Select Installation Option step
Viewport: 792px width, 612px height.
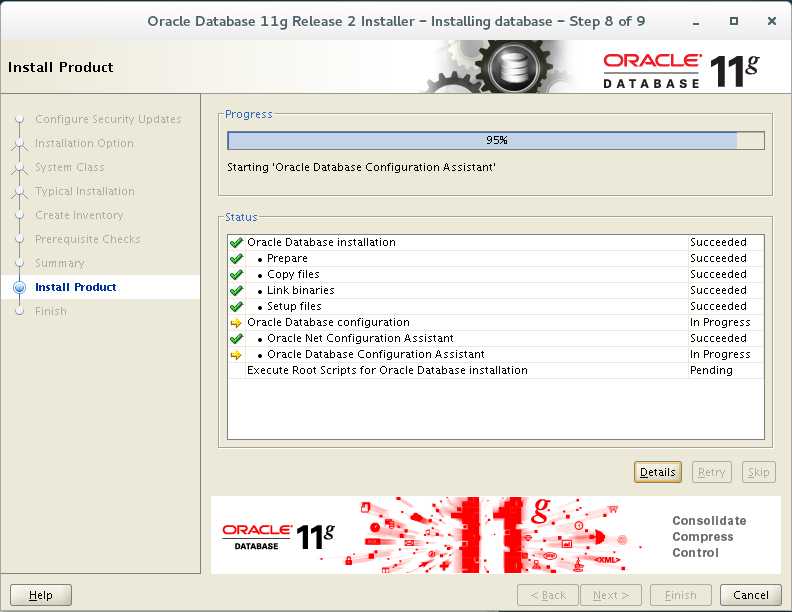[84, 143]
